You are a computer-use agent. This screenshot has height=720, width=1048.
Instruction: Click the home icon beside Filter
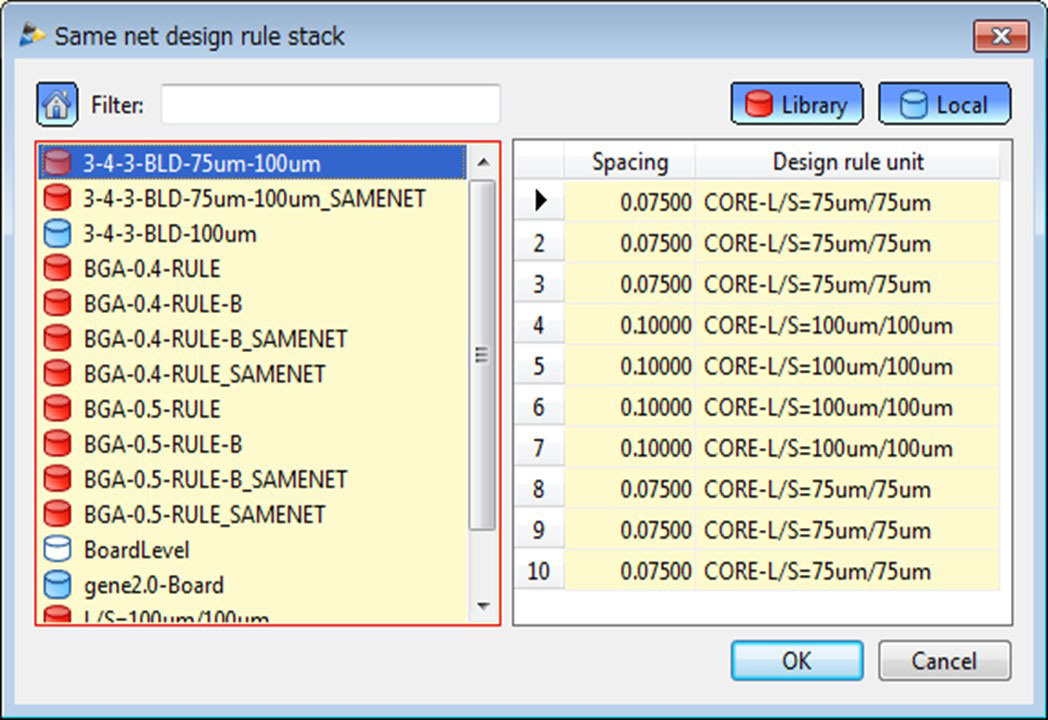pyautogui.click(x=57, y=104)
